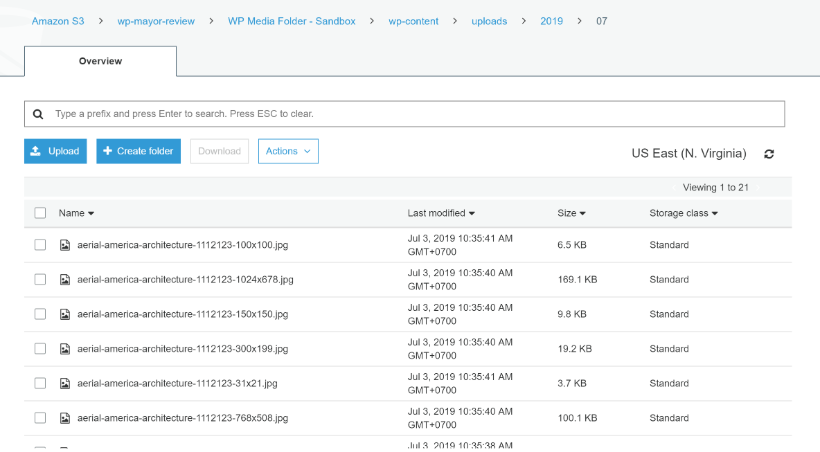This screenshot has height=452, width=820.
Task: Click image file icon for 300x199.jpg row
Action: [65, 348]
